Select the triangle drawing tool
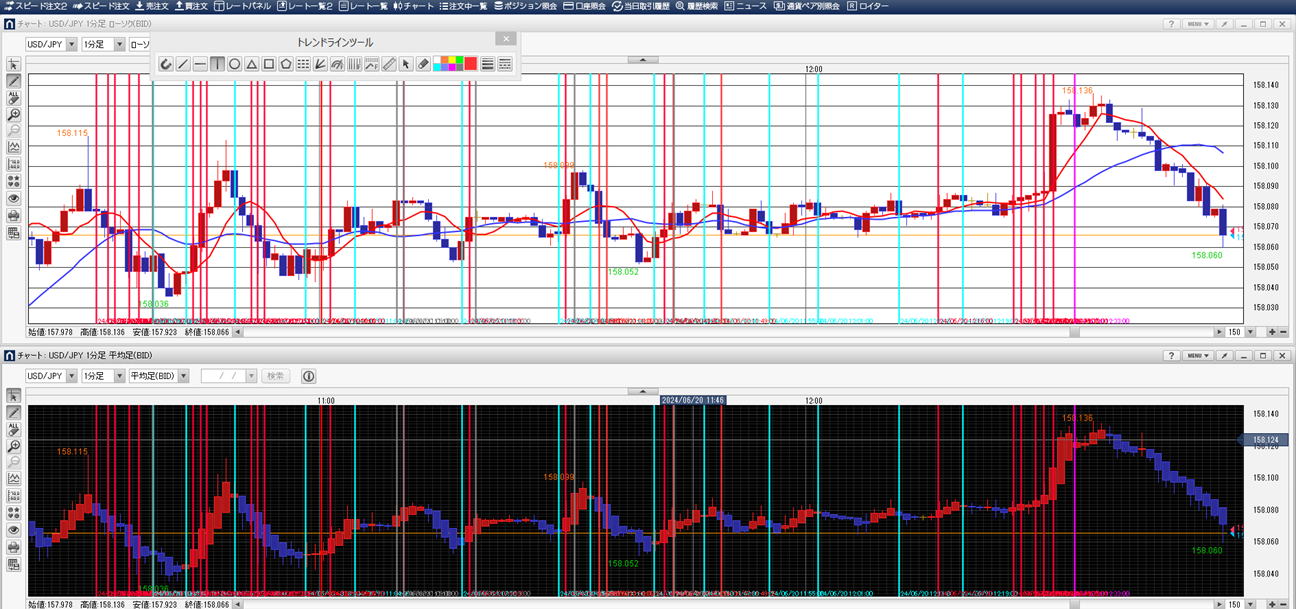1296x609 pixels. pos(251,64)
